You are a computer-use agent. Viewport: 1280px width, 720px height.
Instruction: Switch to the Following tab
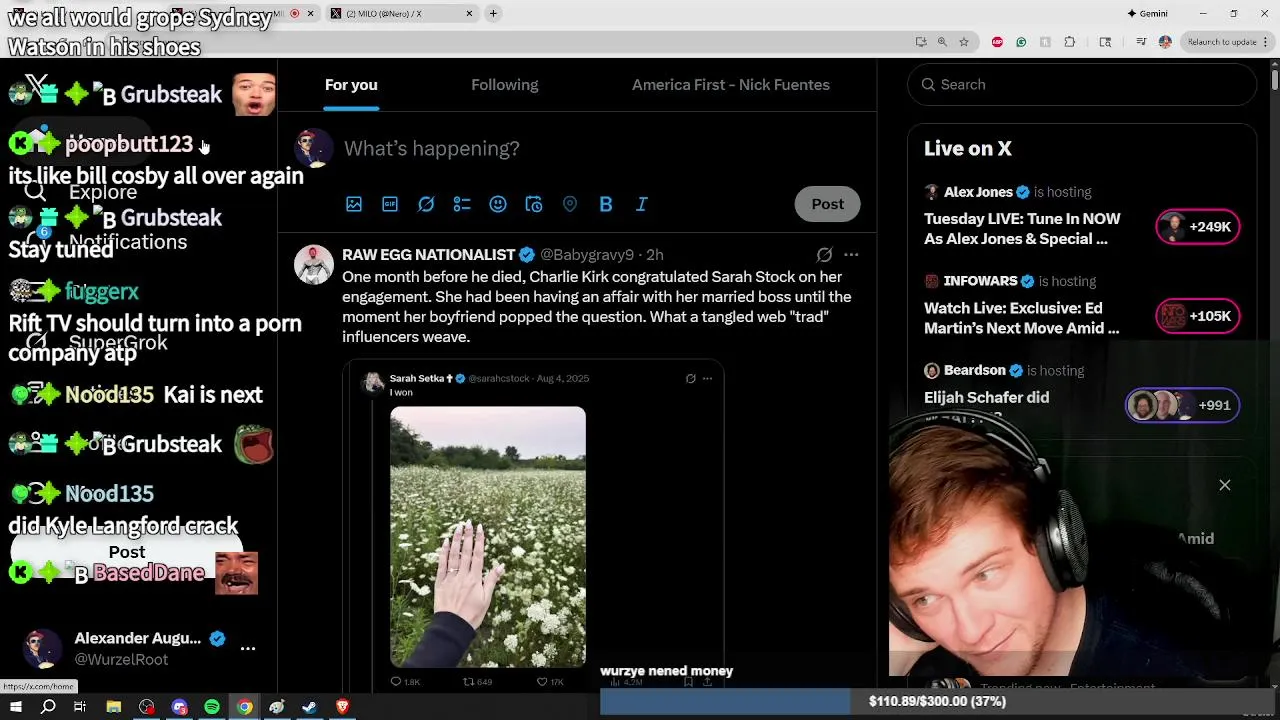[505, 85]
